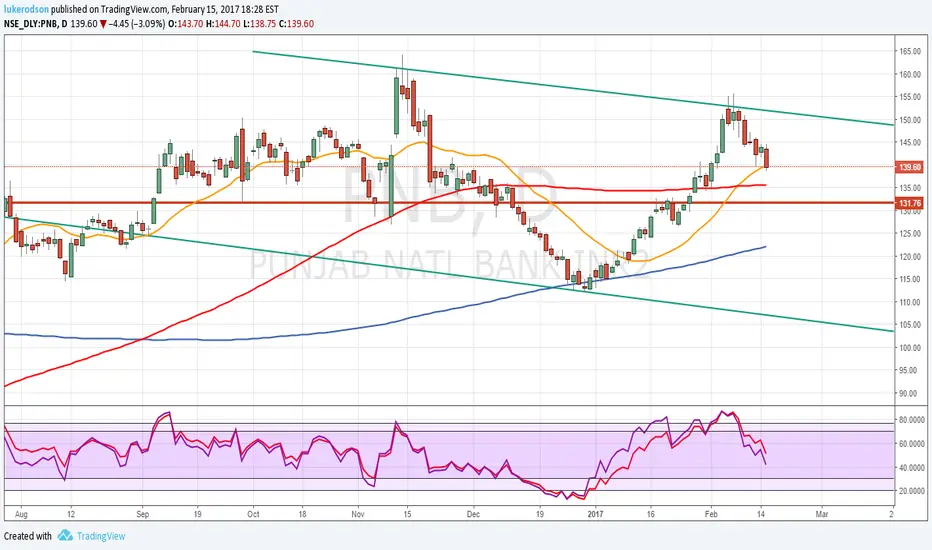Click the 155.00 price axis label
The width and height of the screenshot is (932, 550).
(x=909, y=97)
